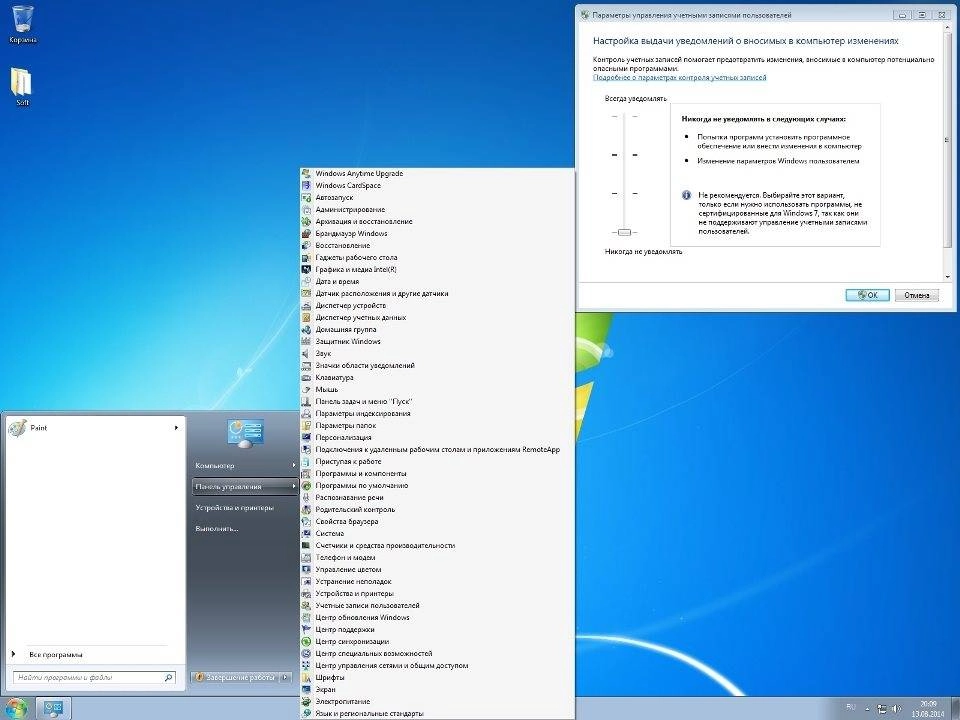Open the Recycle Bin desktop icon
The height and width of the screenshot is (720, 960).
tap(22, 24)
